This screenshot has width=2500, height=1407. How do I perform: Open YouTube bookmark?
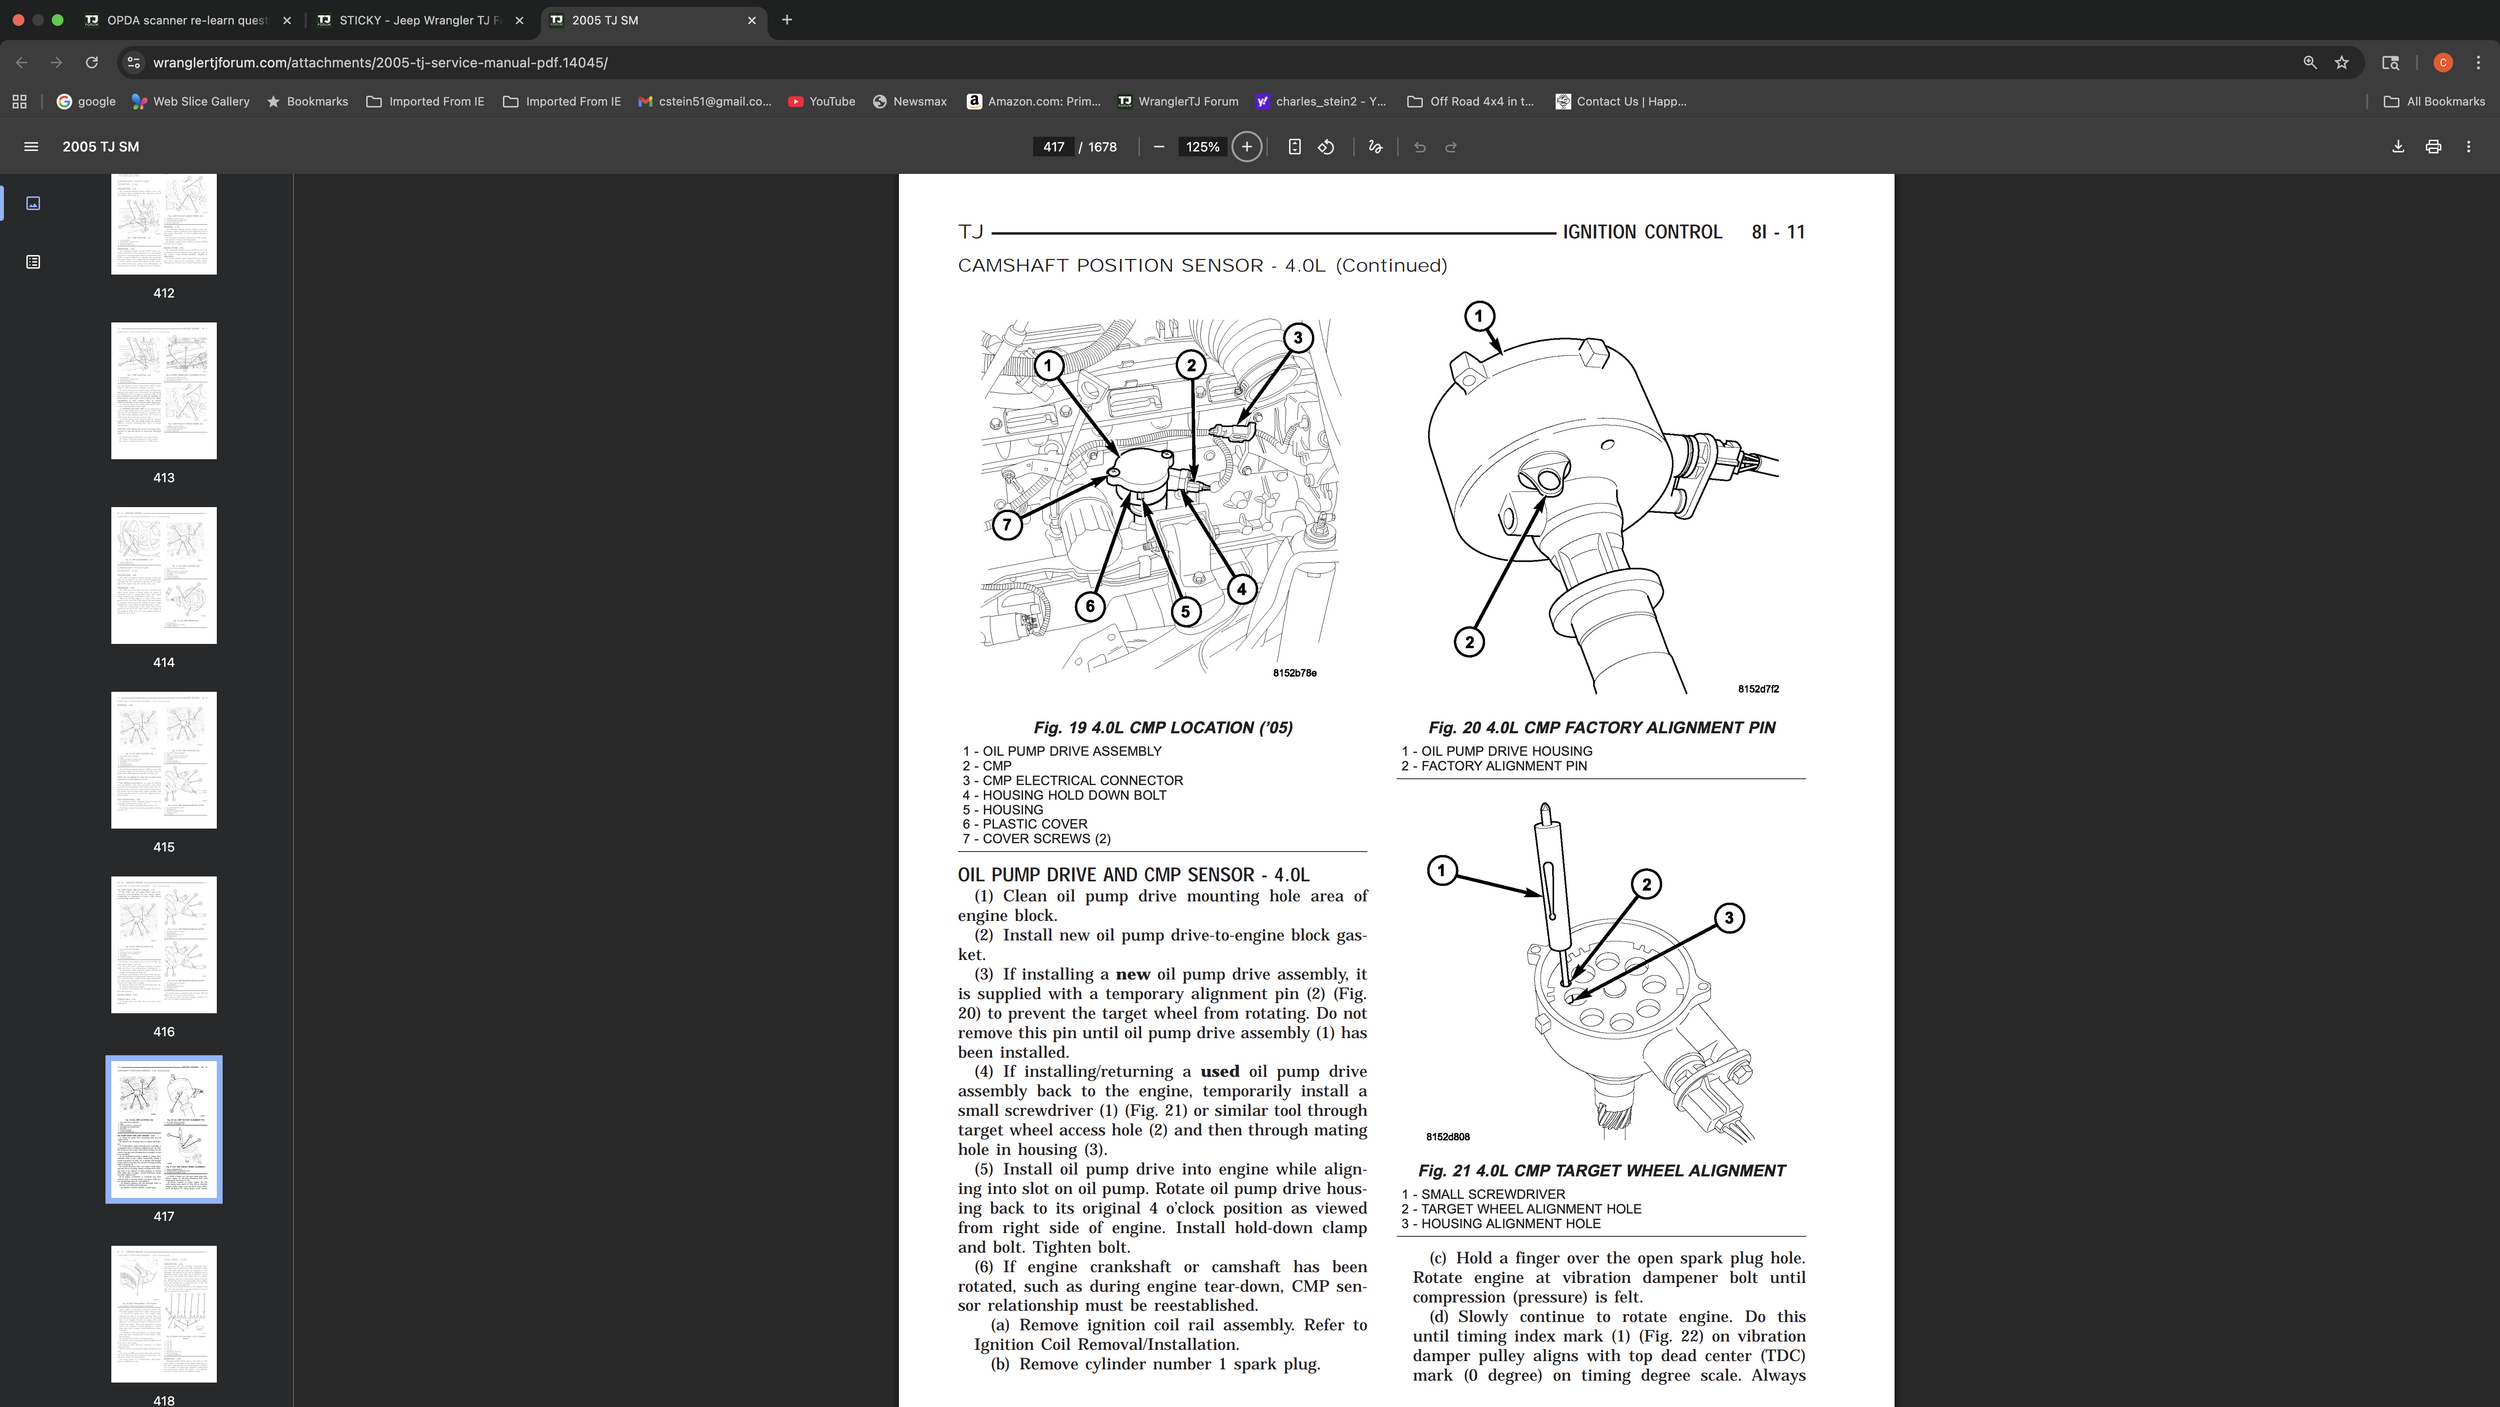(821, 101)
